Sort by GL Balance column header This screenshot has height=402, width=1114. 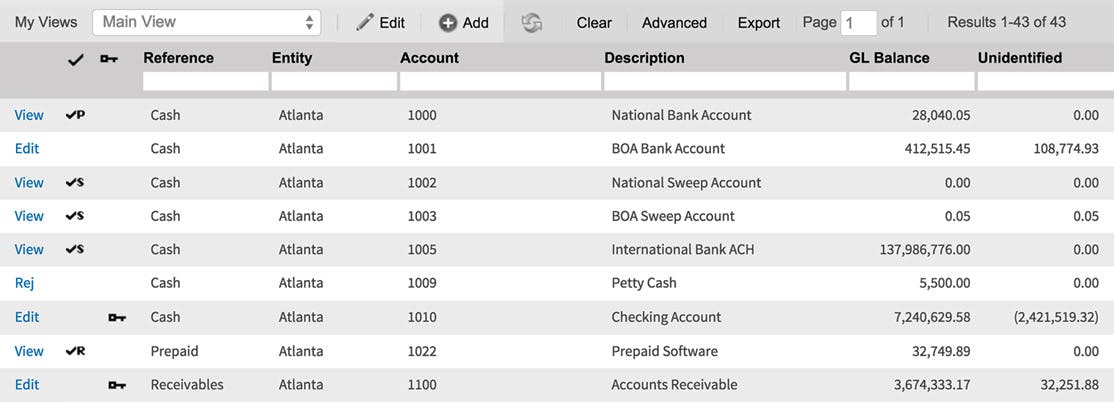pos(889,58)
